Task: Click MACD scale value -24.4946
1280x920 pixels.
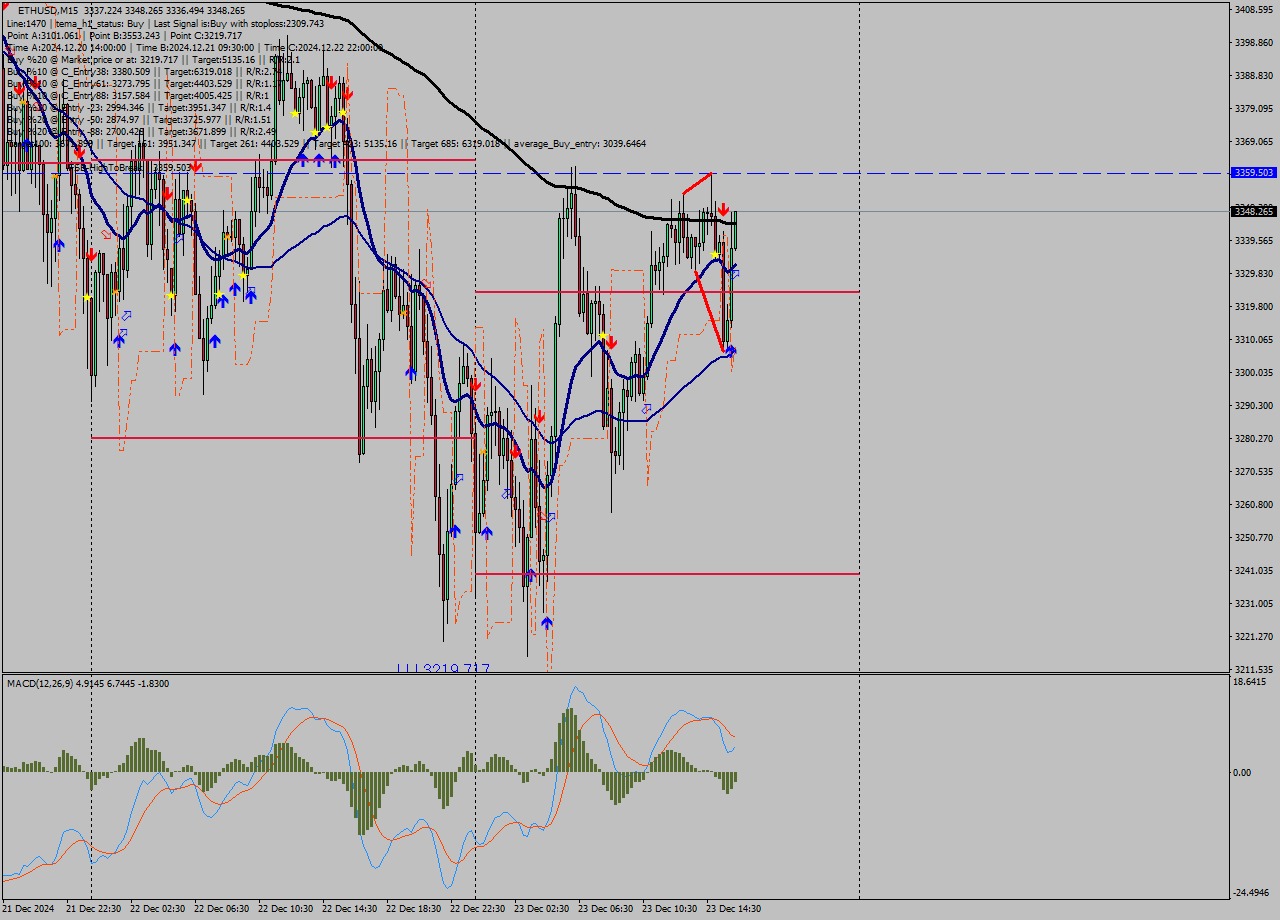Action: (x=1253, y=892)
